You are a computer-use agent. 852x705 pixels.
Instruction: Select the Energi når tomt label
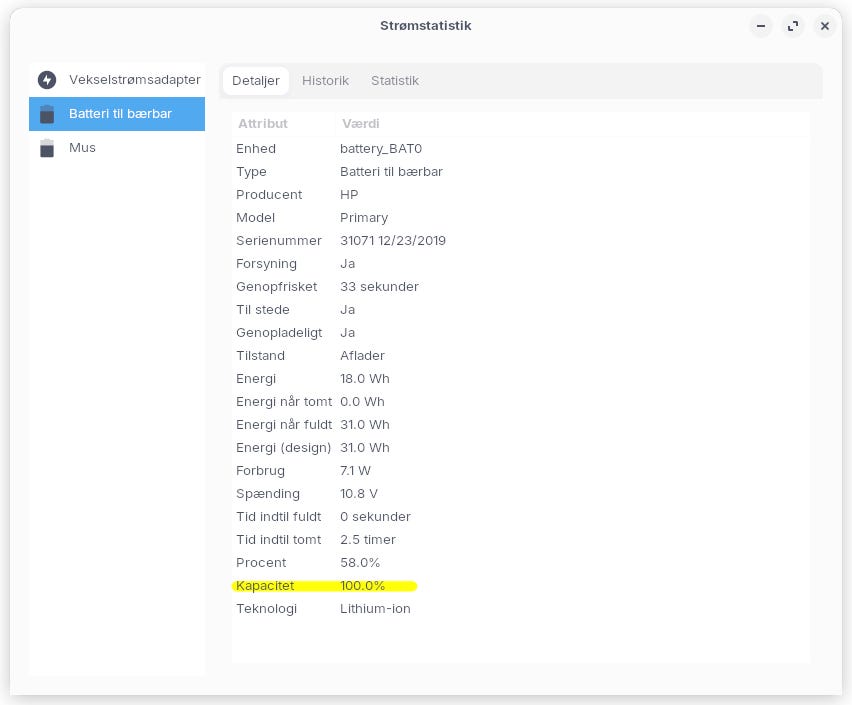[284, 402]
